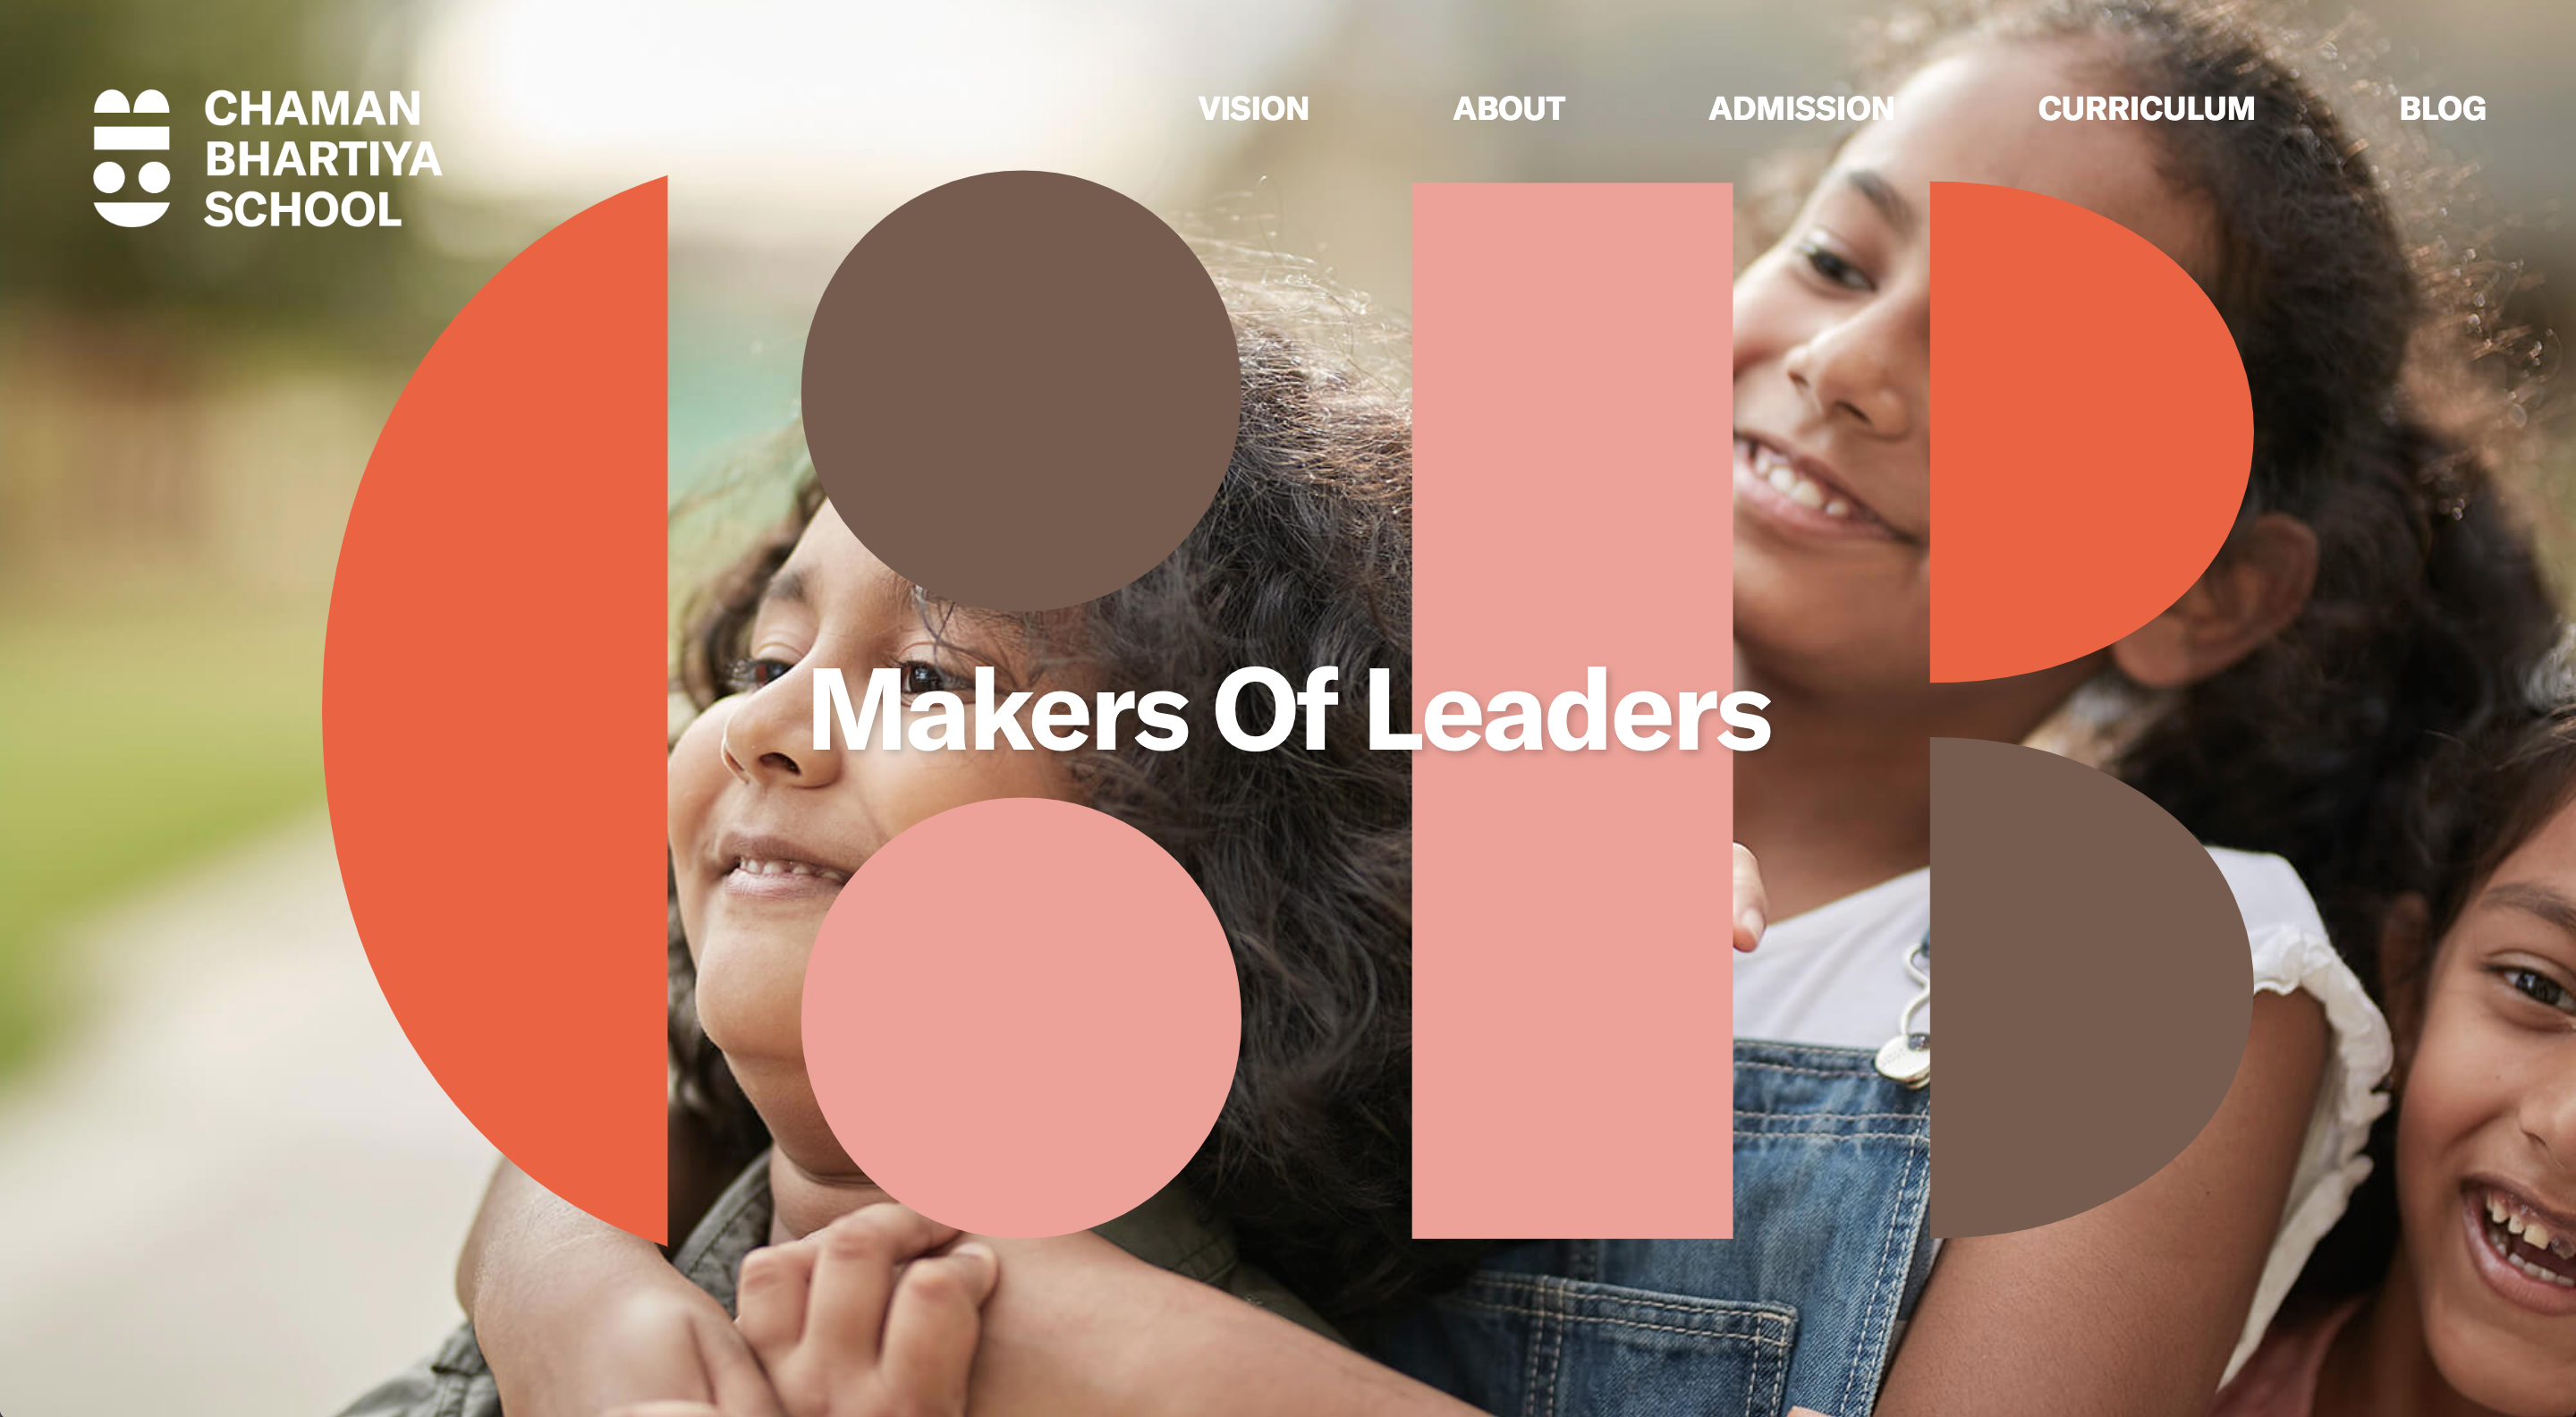Click the Chaman Bhartiya School name text

(322, 159)
